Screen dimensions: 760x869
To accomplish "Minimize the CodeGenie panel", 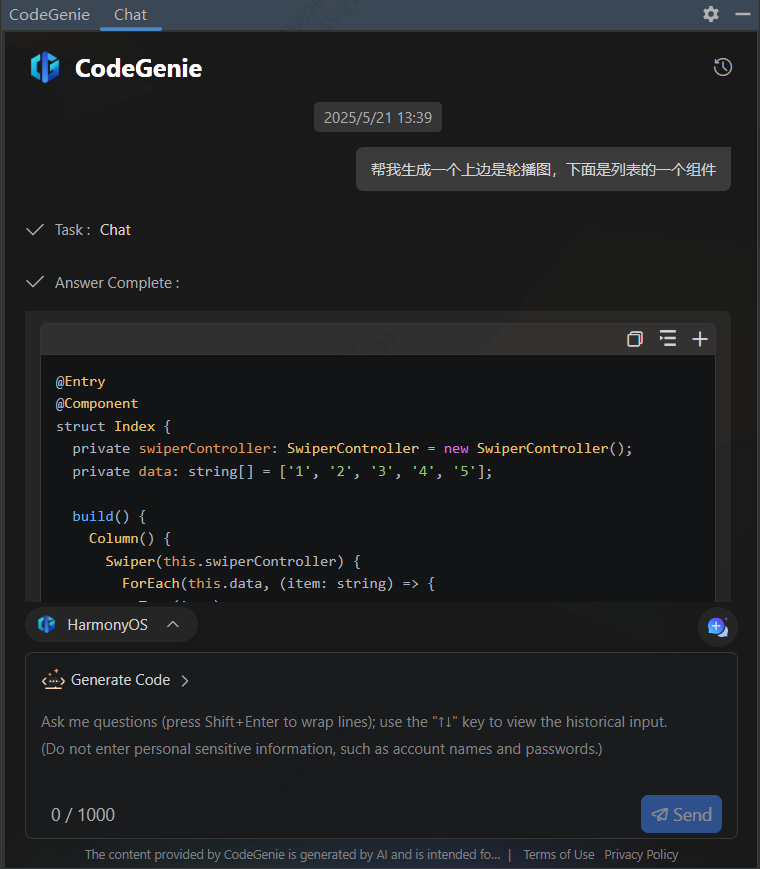I will tap(743, 14).
